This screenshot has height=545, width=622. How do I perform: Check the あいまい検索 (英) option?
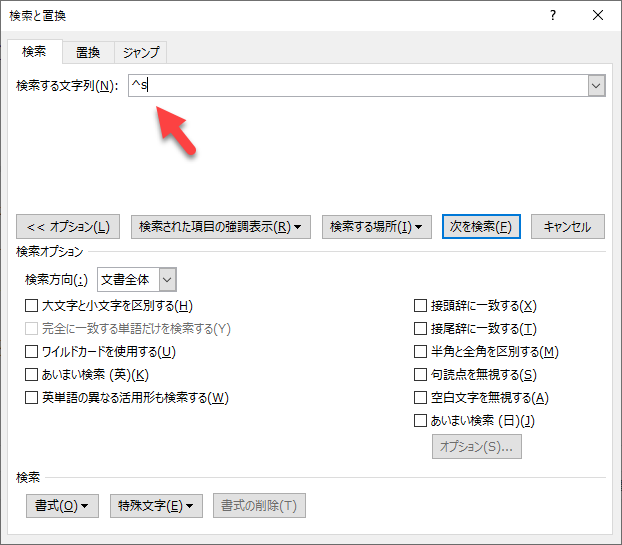(32, 375)
